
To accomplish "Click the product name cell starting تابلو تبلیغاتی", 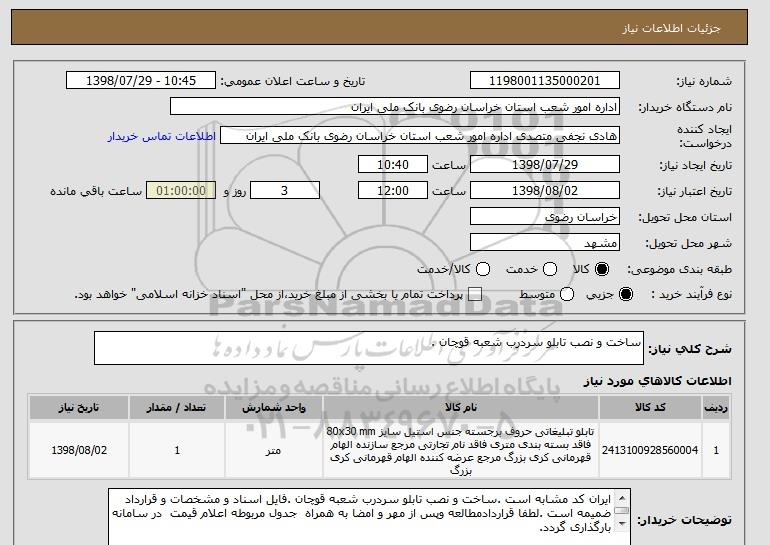I will (461, 450).
